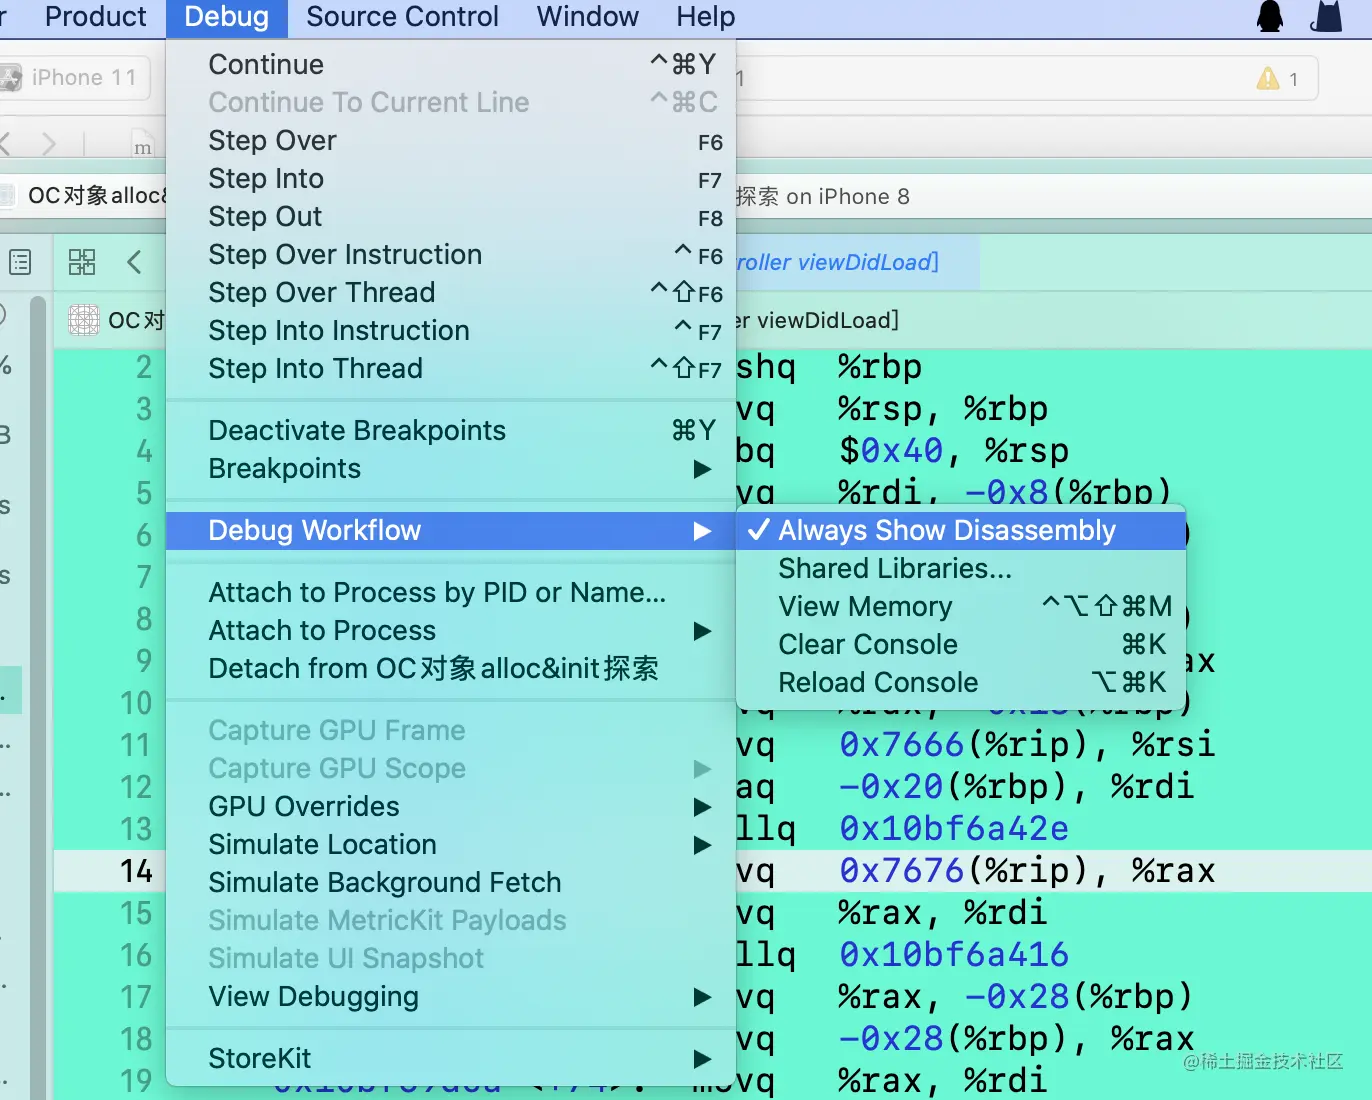The width and height of the screenshot is (1372, 1100).
Task: Click the cat icon in the menu bar
Action: tap(1326, 16)
